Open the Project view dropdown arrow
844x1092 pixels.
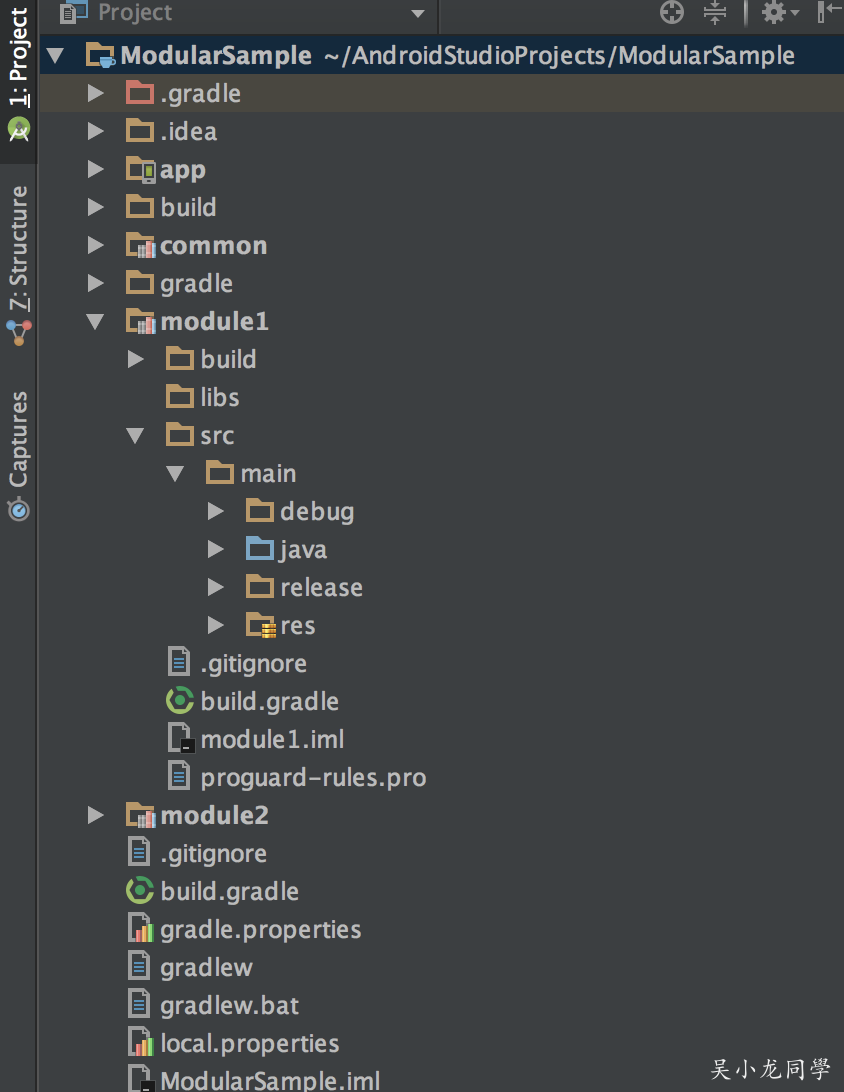(418, 13)
